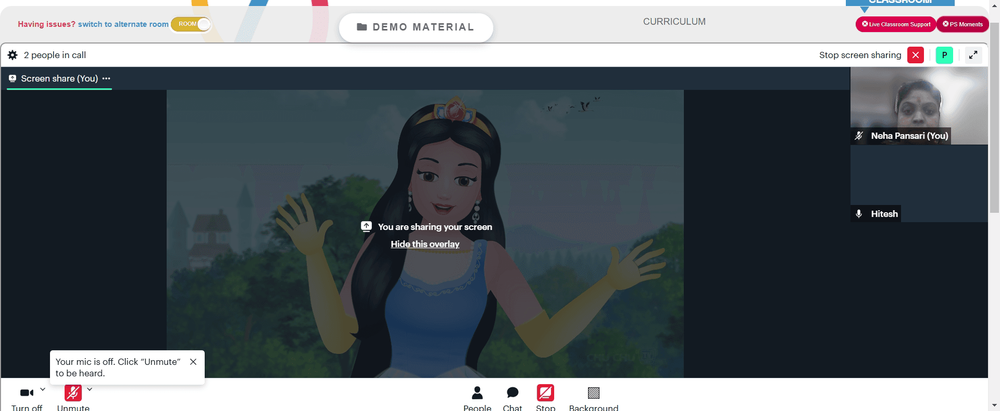This screenshot has height=411, width=1000.
Task: Click the green P participant avatar
Action: point(944,56)
